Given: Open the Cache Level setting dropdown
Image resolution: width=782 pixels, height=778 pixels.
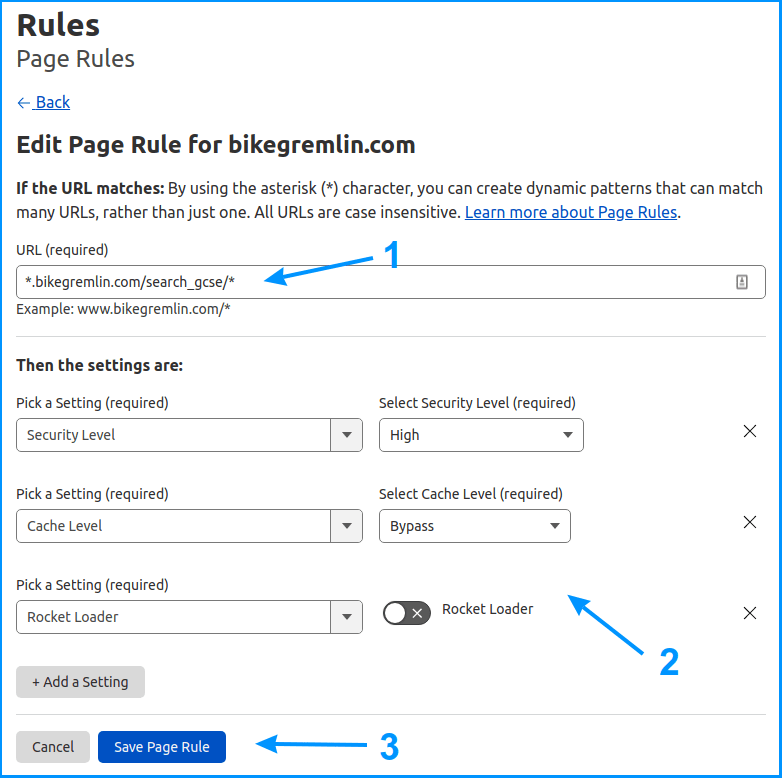Looking at the screenshot, I should click(189, 526).
